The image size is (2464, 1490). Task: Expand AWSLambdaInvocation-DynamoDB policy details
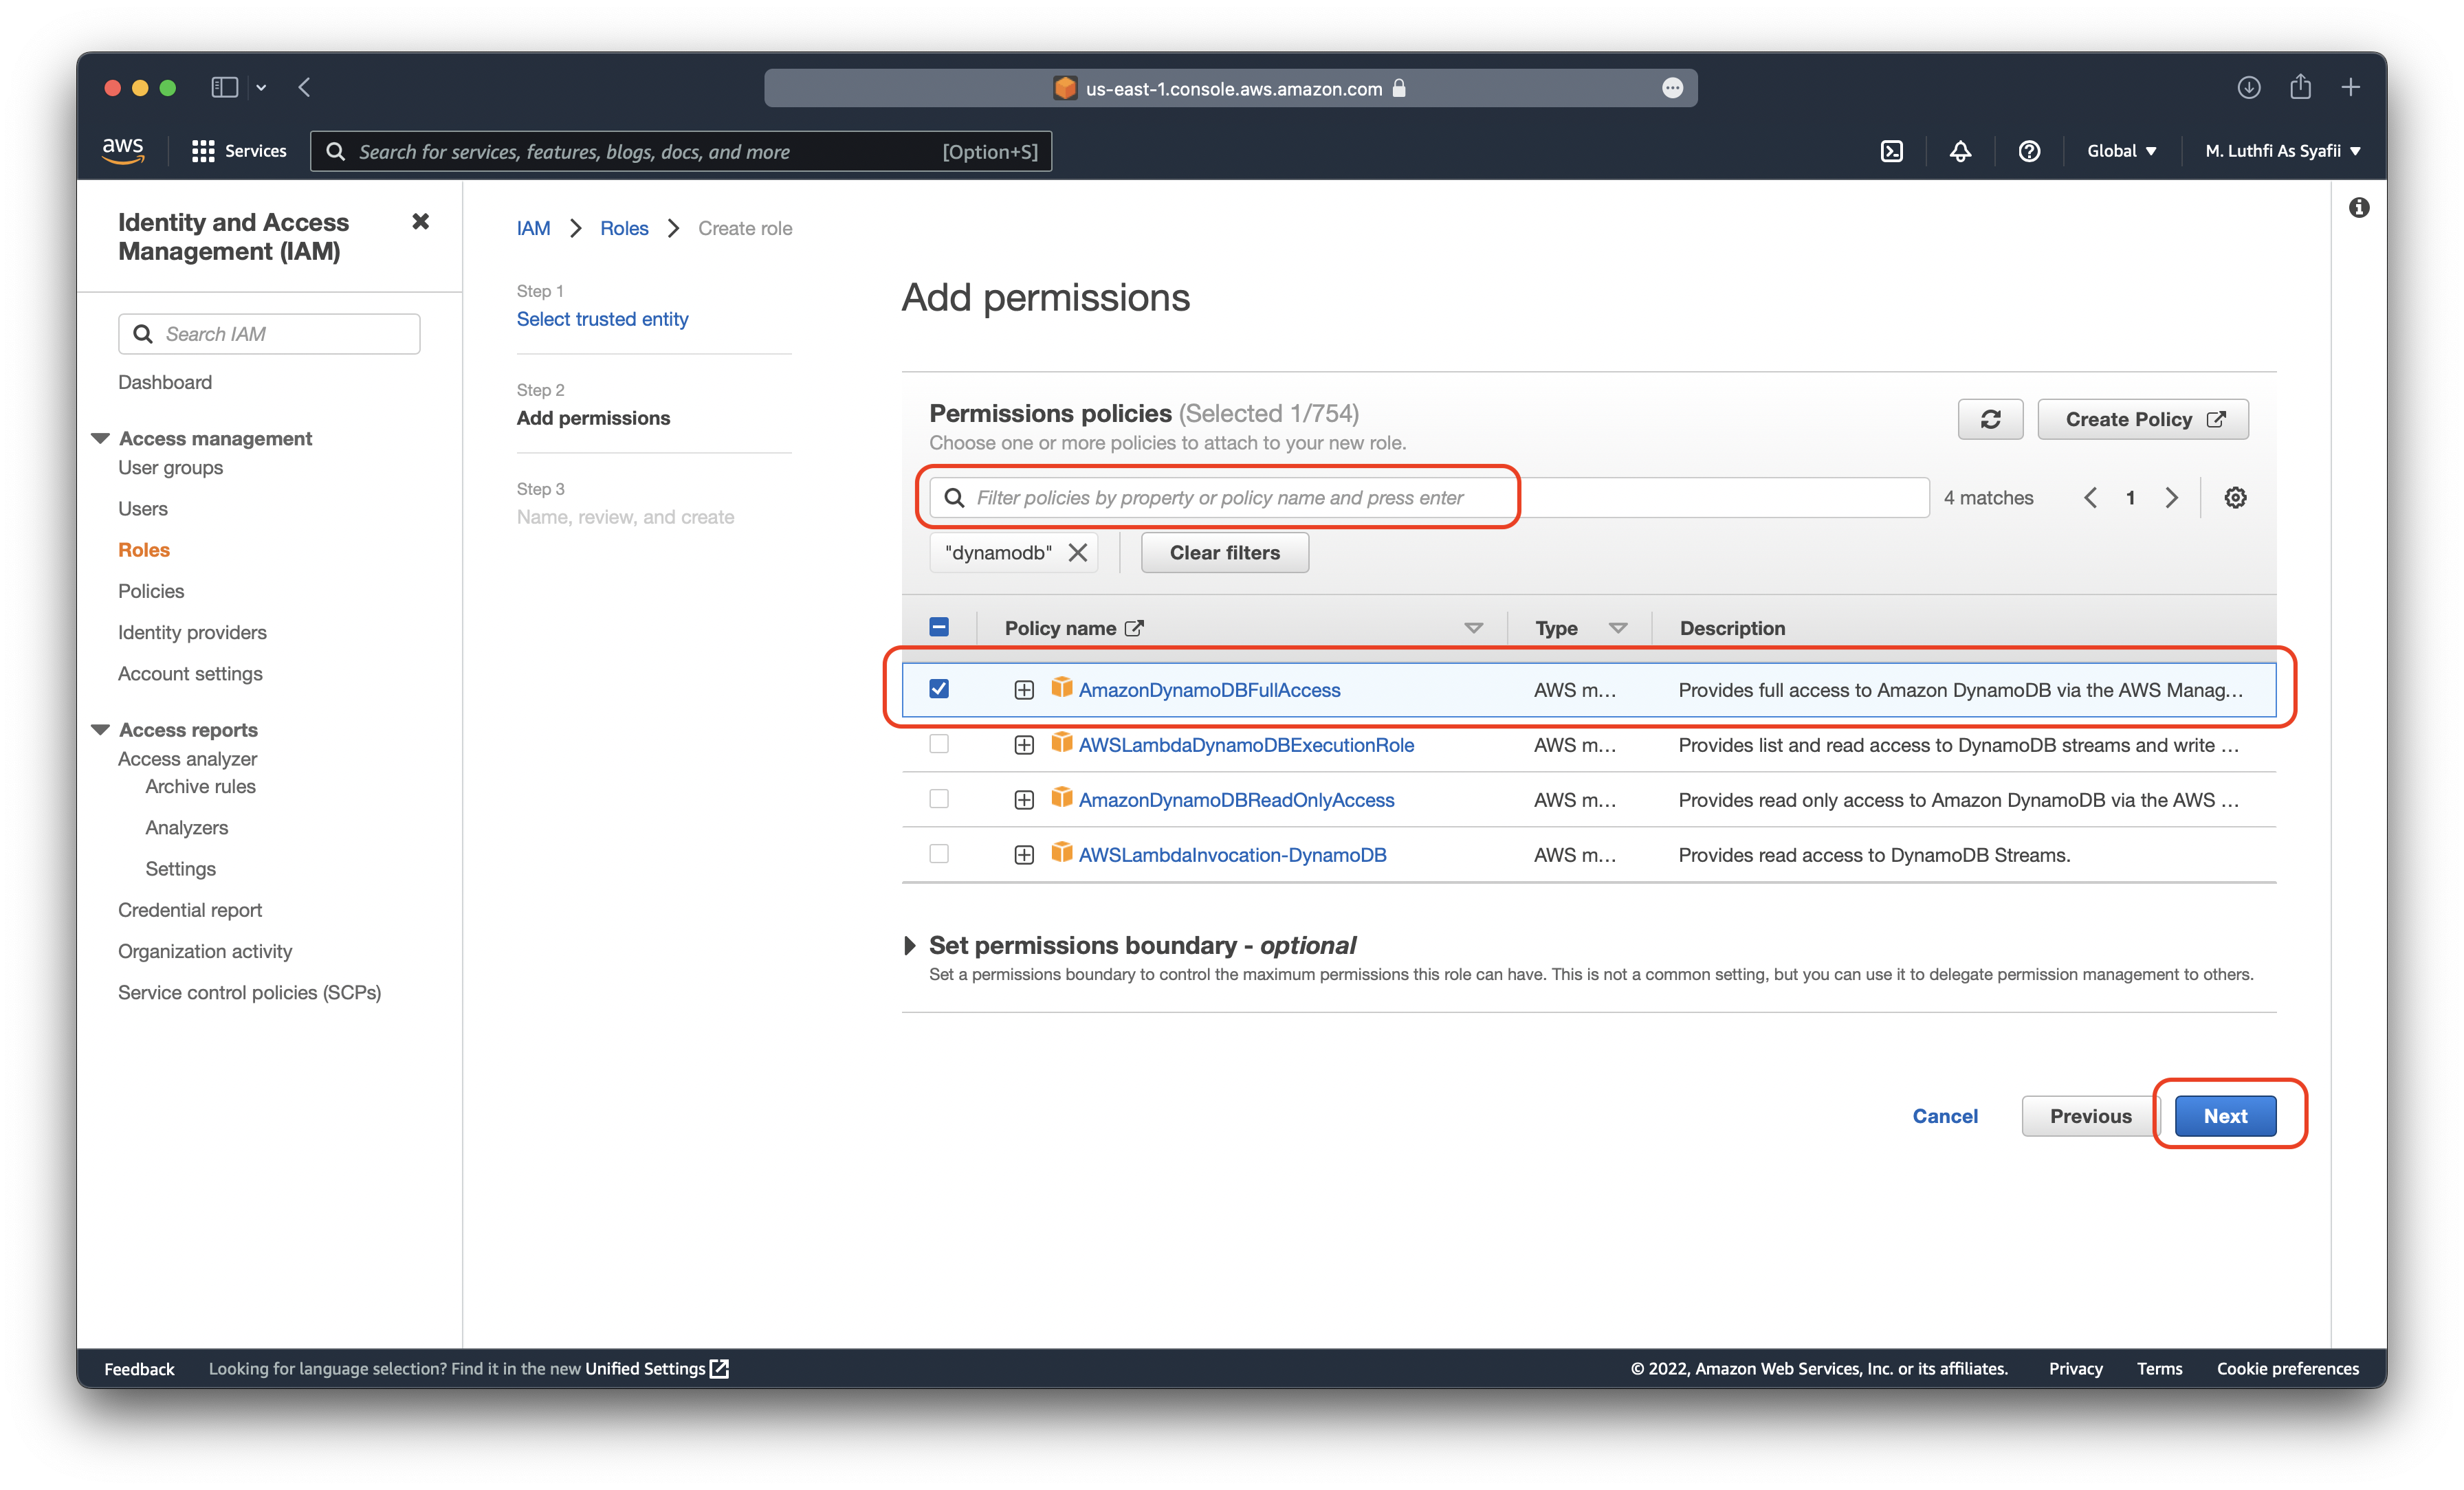pyautogui.click(x=1023, y=855)
